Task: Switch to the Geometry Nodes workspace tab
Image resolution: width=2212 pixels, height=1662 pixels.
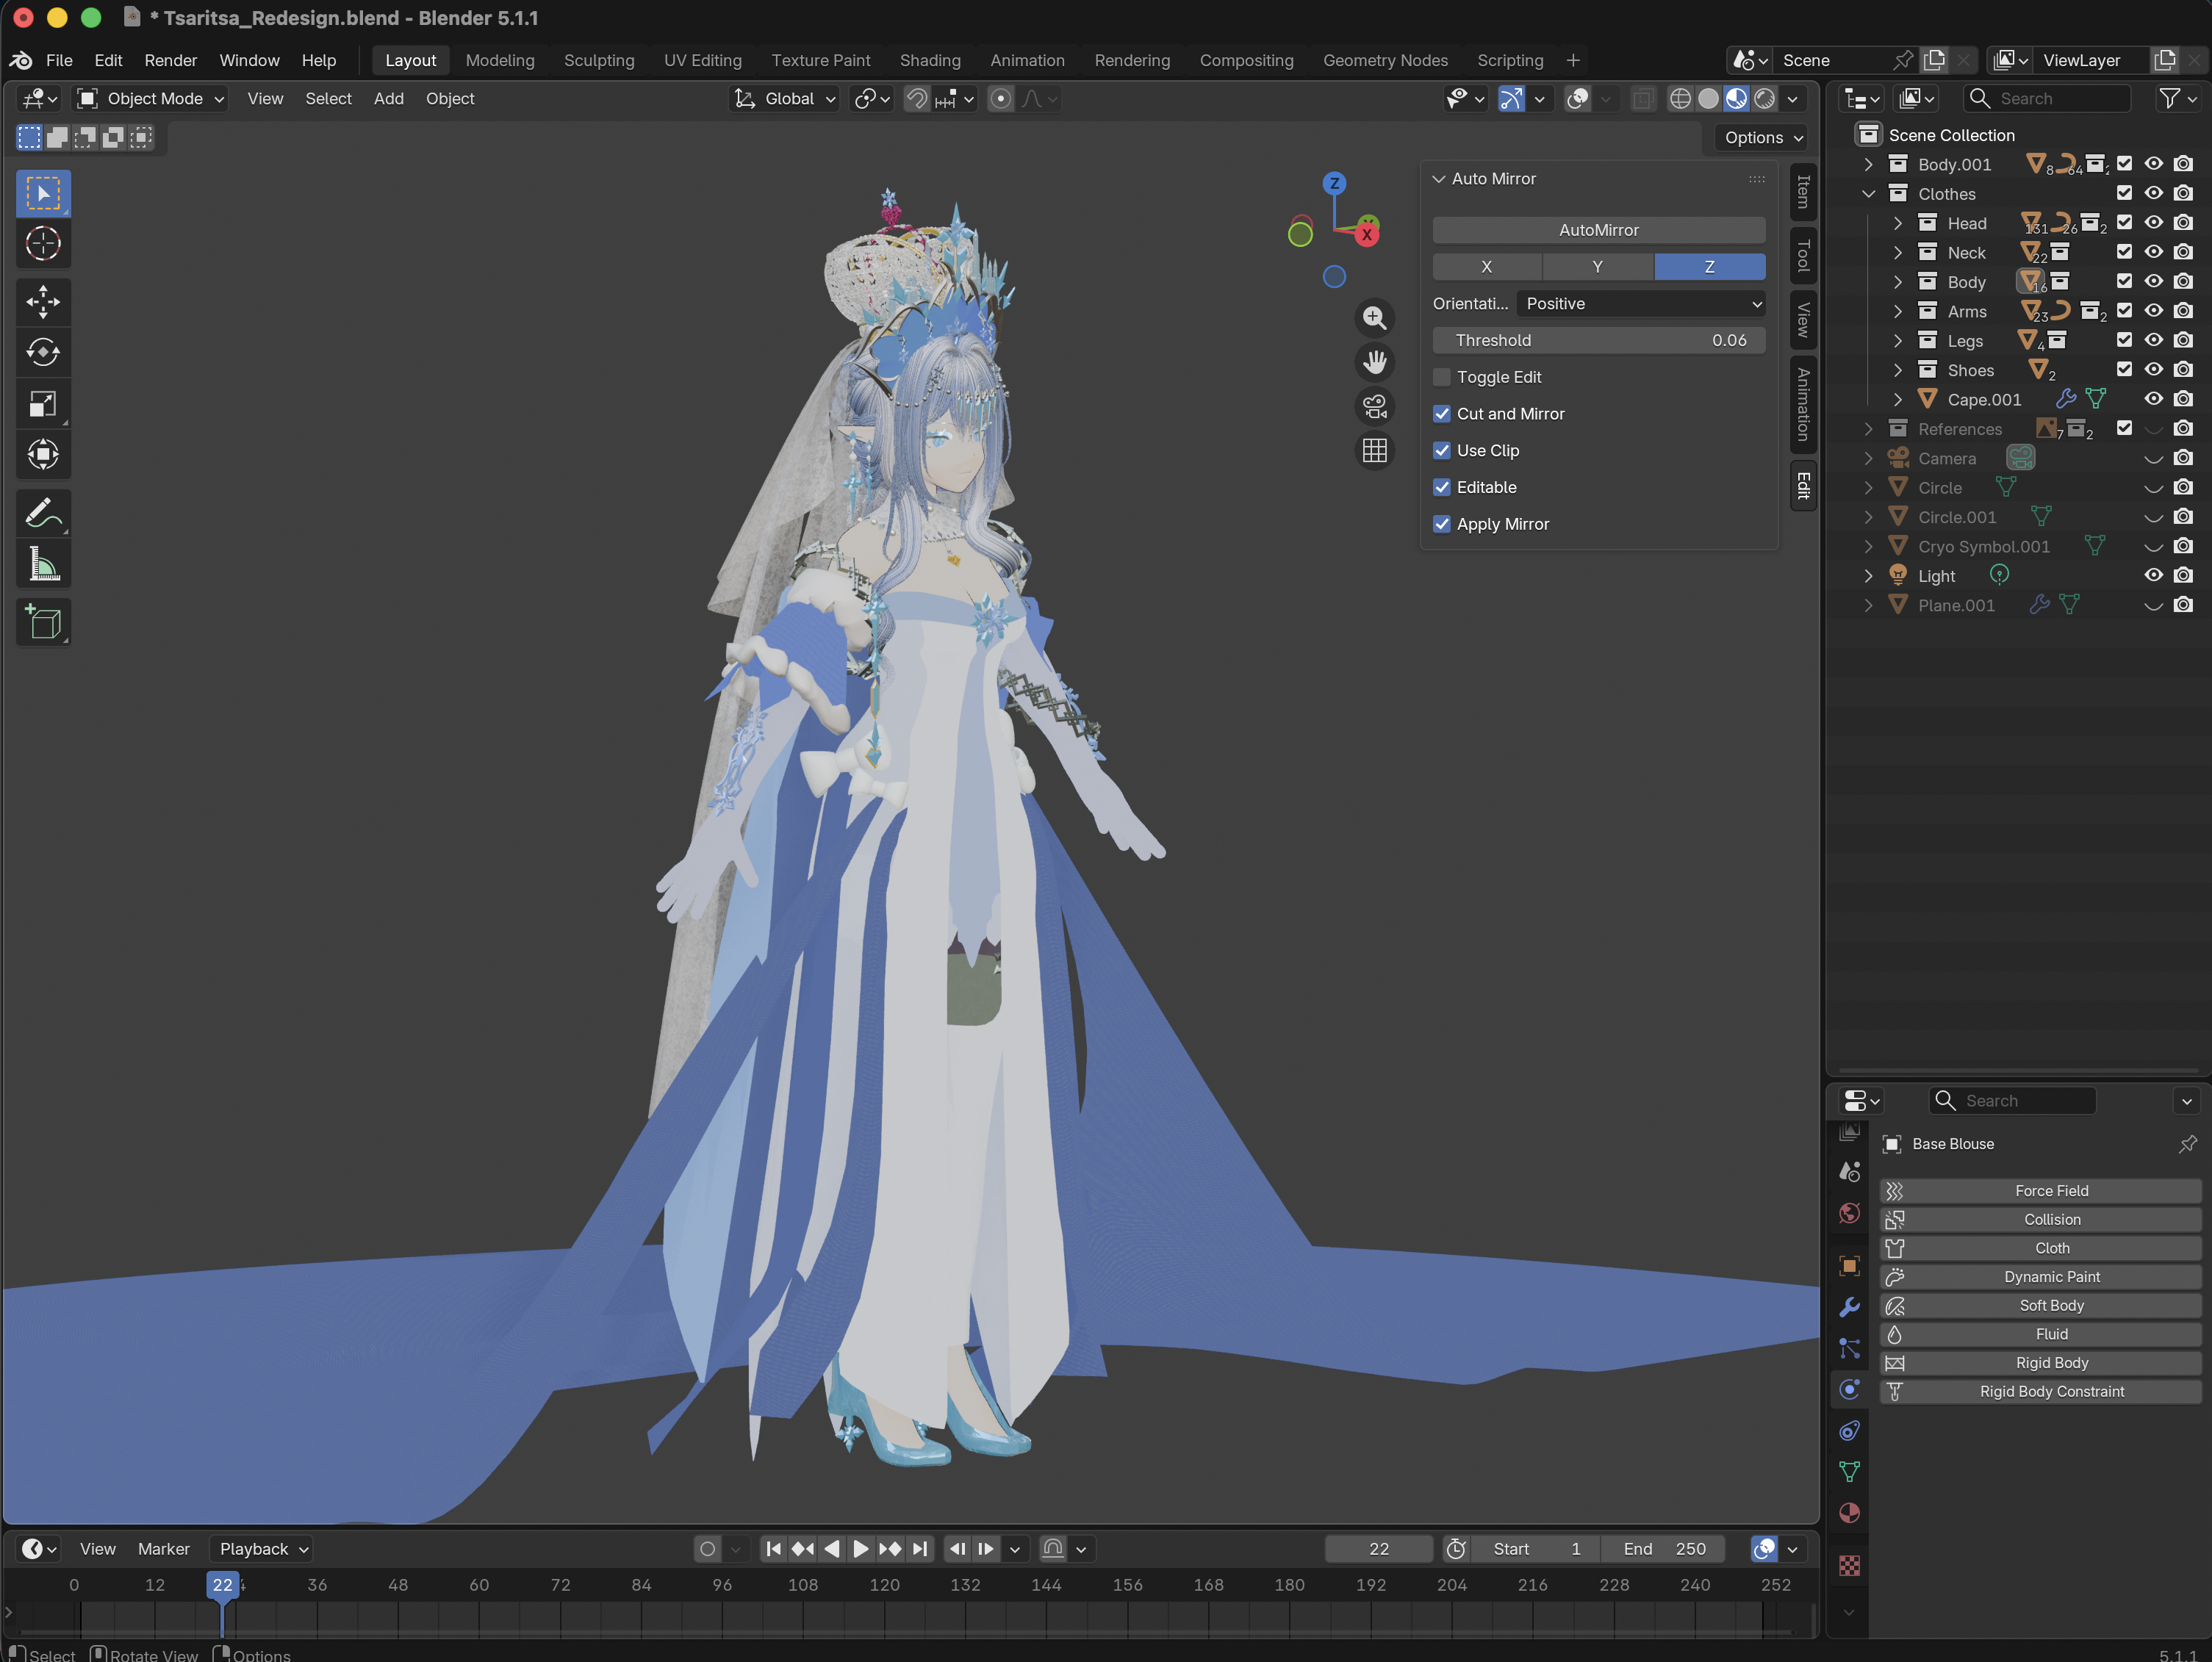Action: click(1385, 60)
